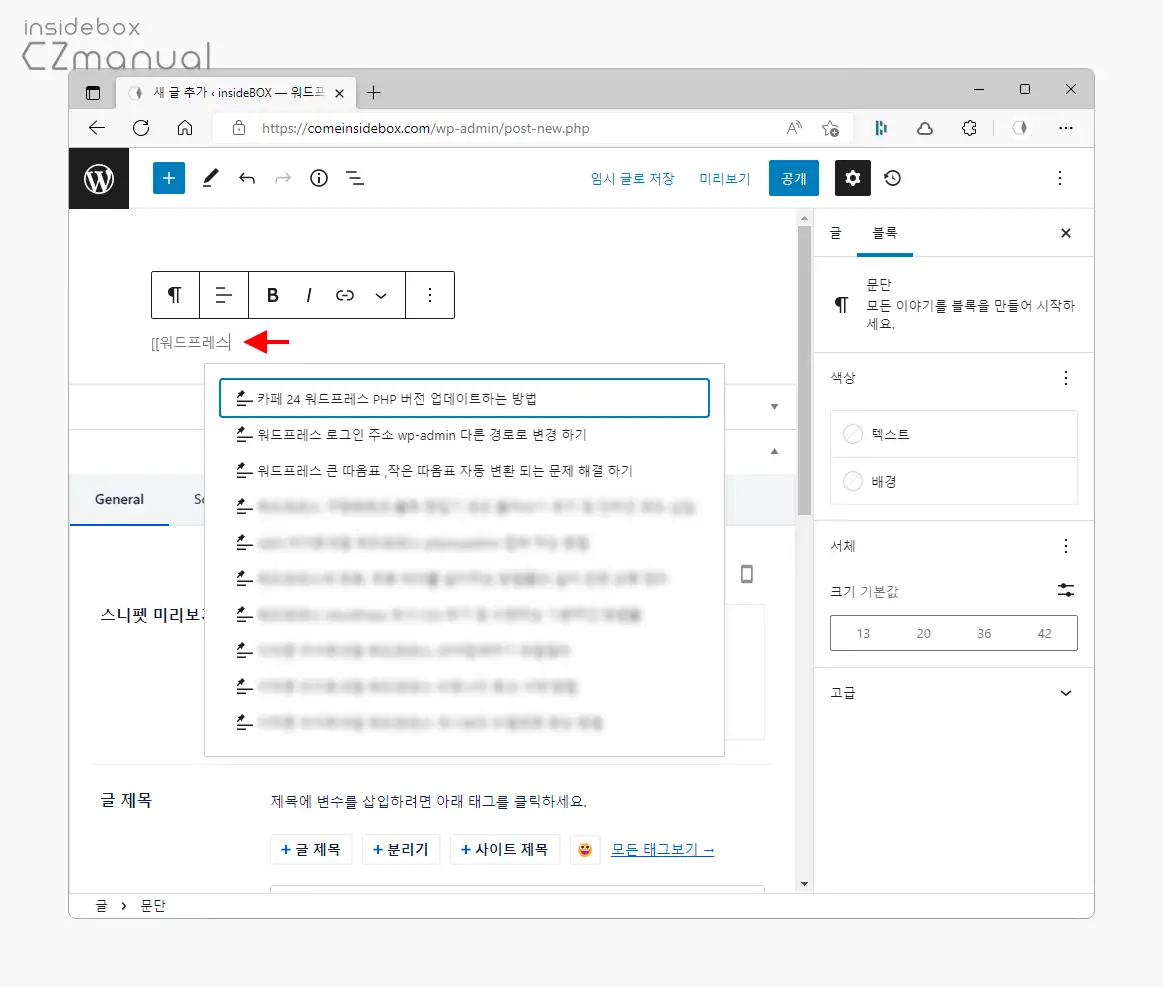Toggle custom font size slider icon
Screen dimensions: 1163x987
pos(1066,590)
